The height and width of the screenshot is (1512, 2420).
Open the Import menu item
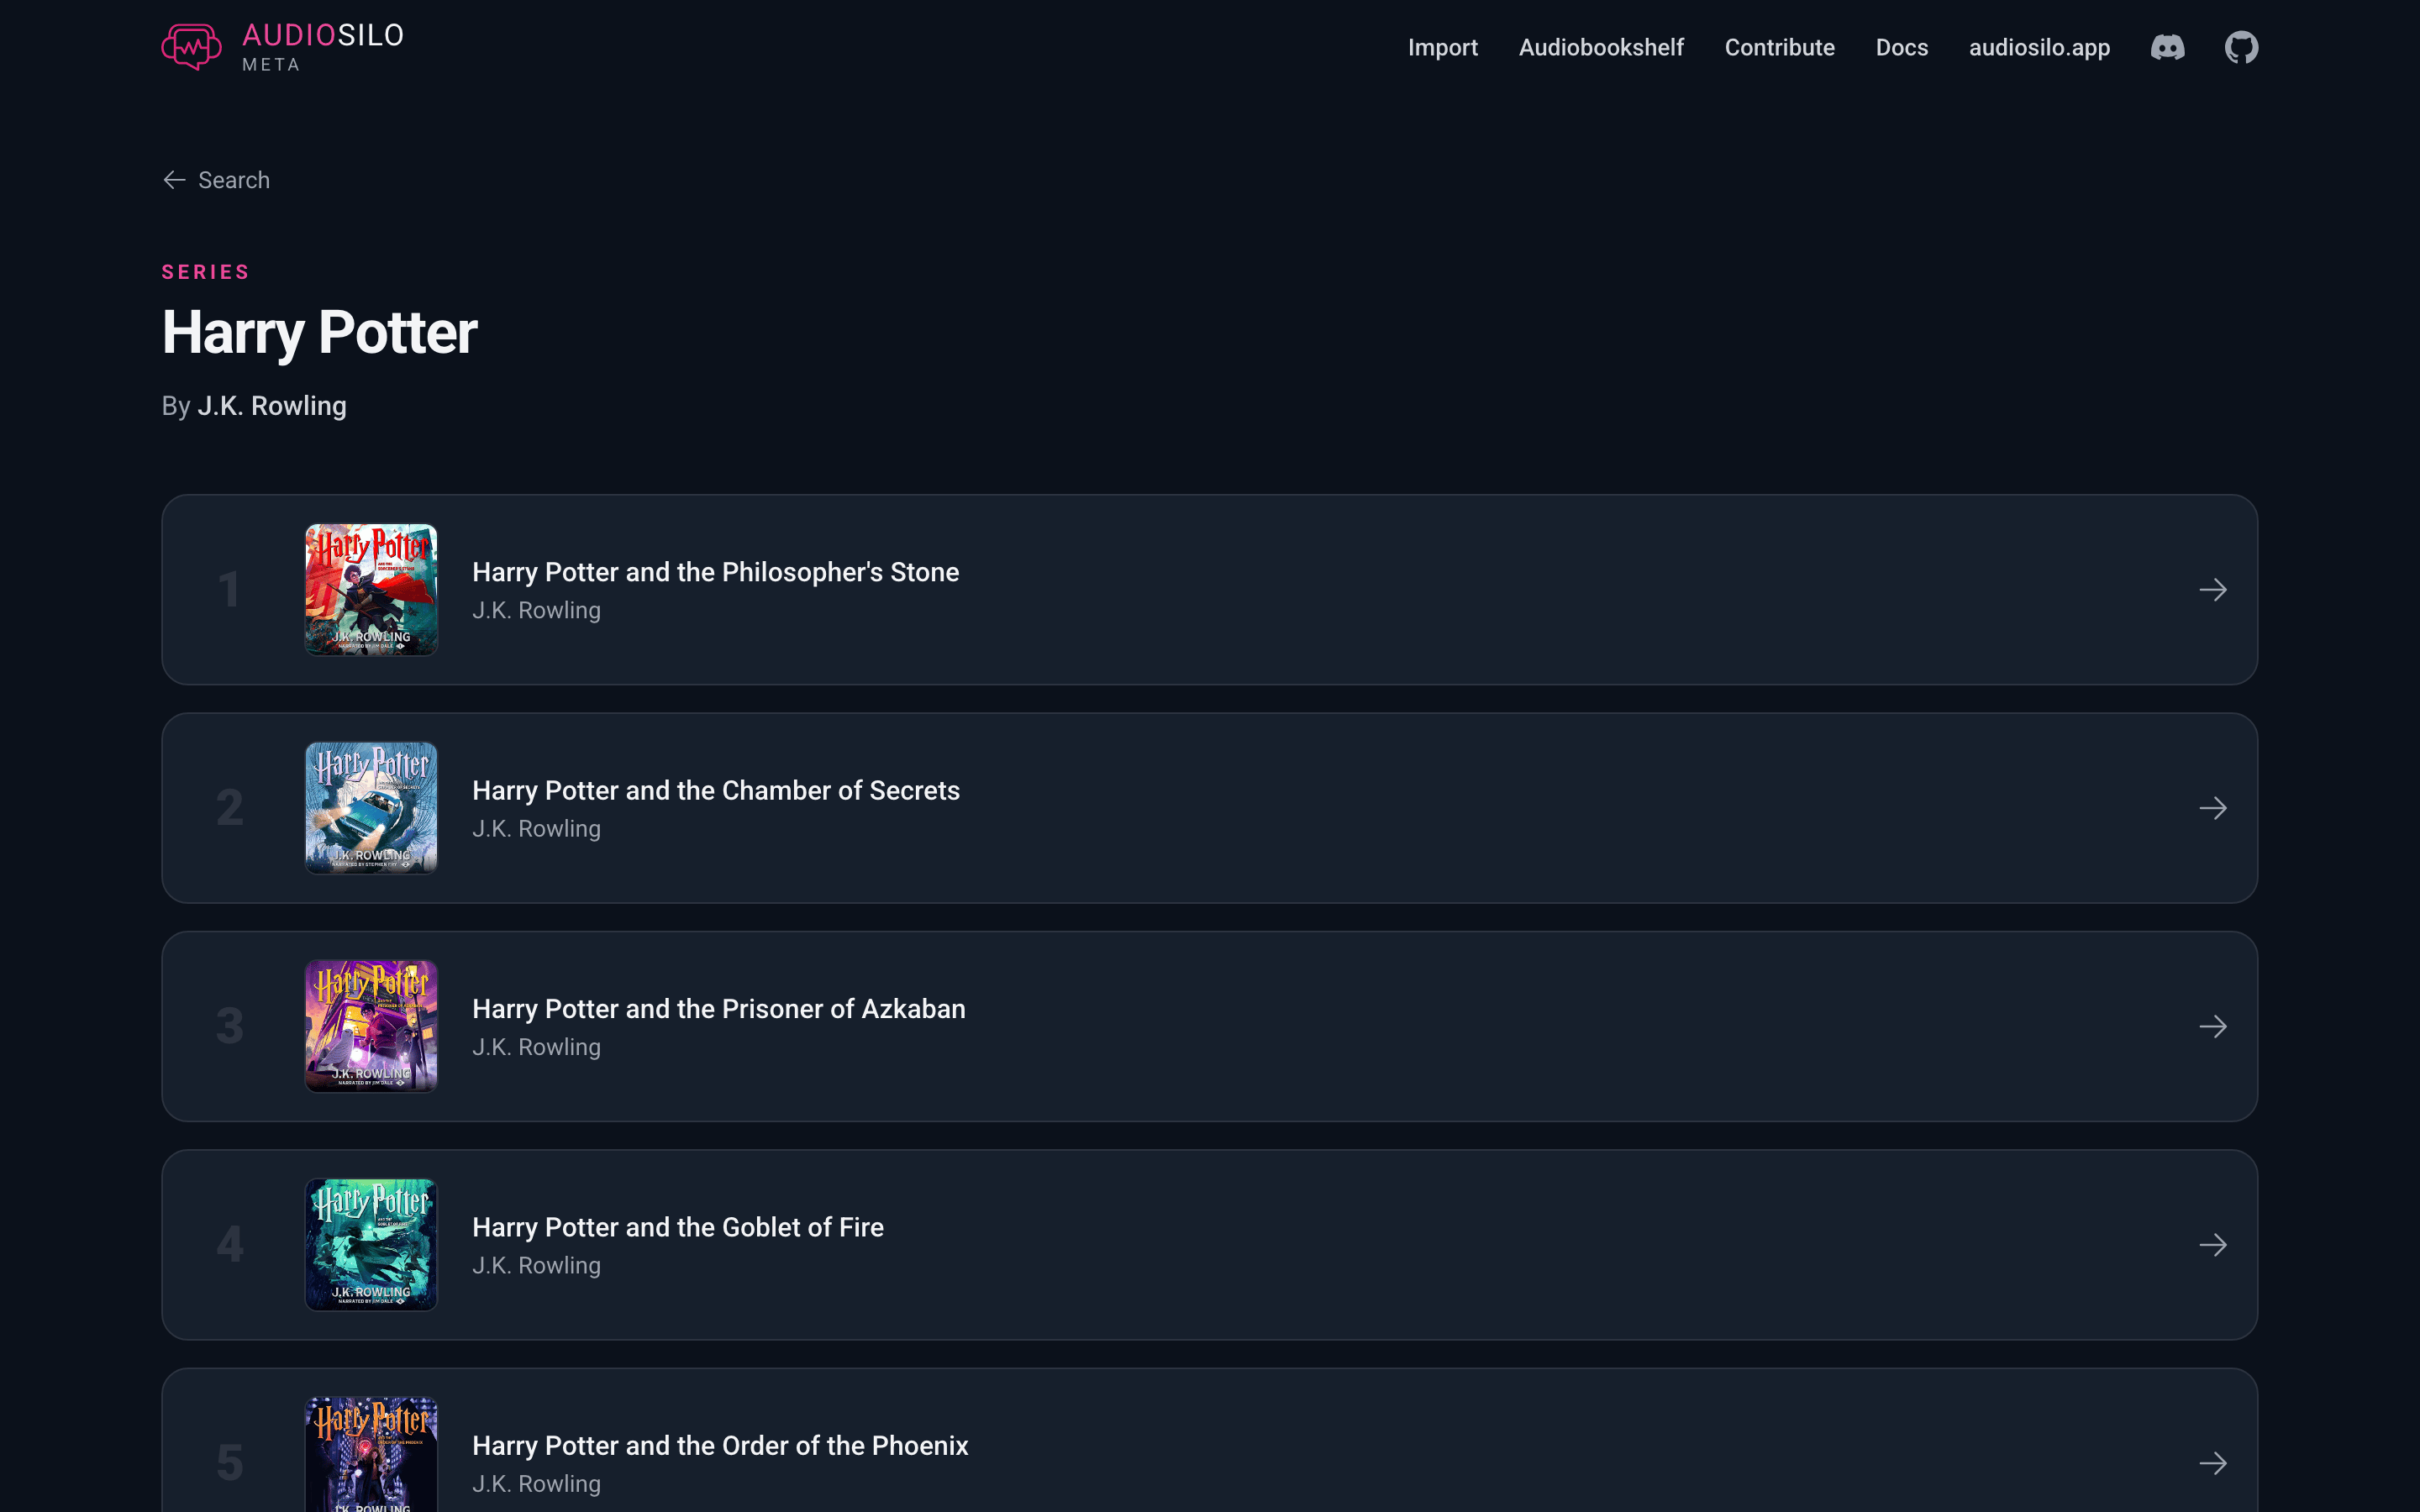click(x=1442, y=47)
